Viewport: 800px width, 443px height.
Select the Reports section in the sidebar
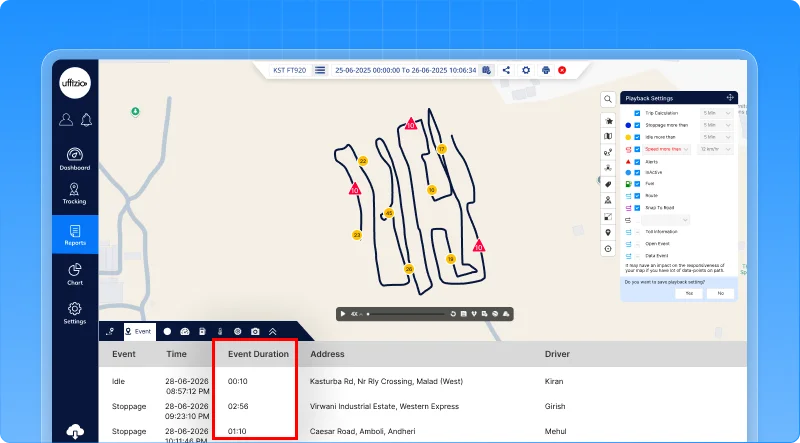point(75,235)
